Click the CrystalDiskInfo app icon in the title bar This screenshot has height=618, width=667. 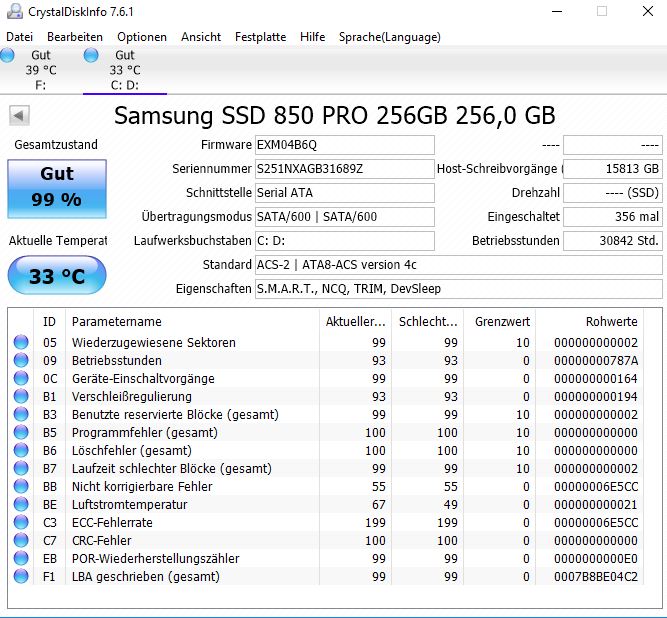(14, 11)
